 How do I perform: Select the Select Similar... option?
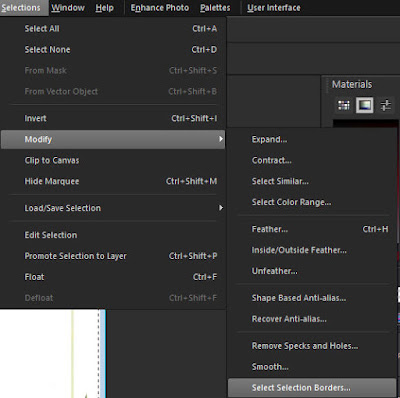click(x=312, y=181)
